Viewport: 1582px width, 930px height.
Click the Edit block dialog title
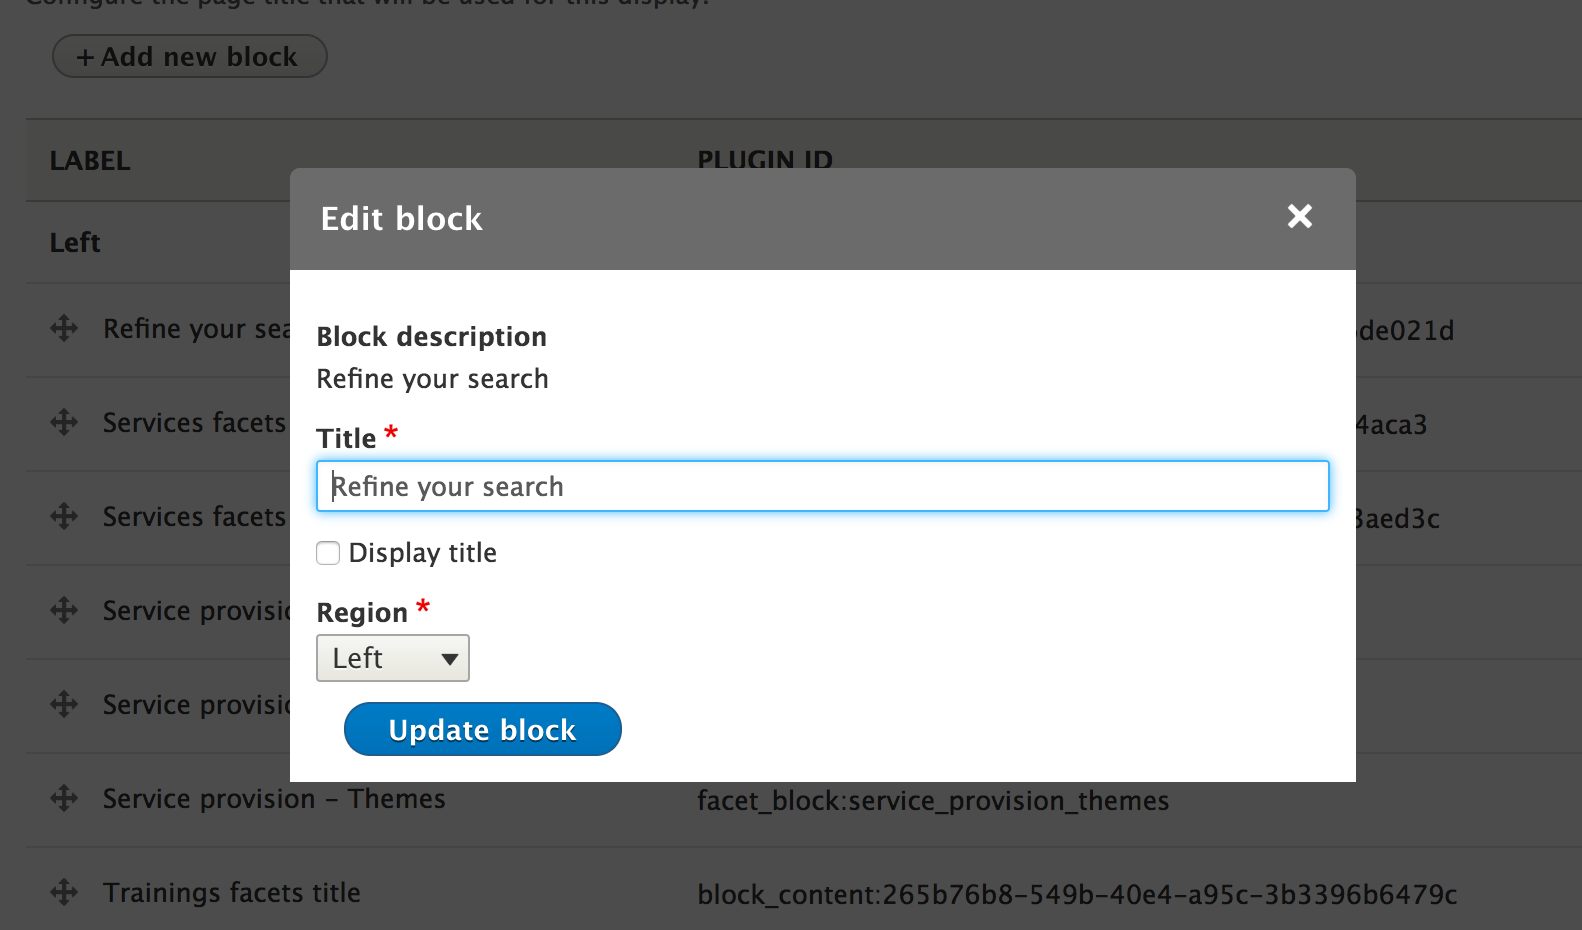[x=401, y=219]
